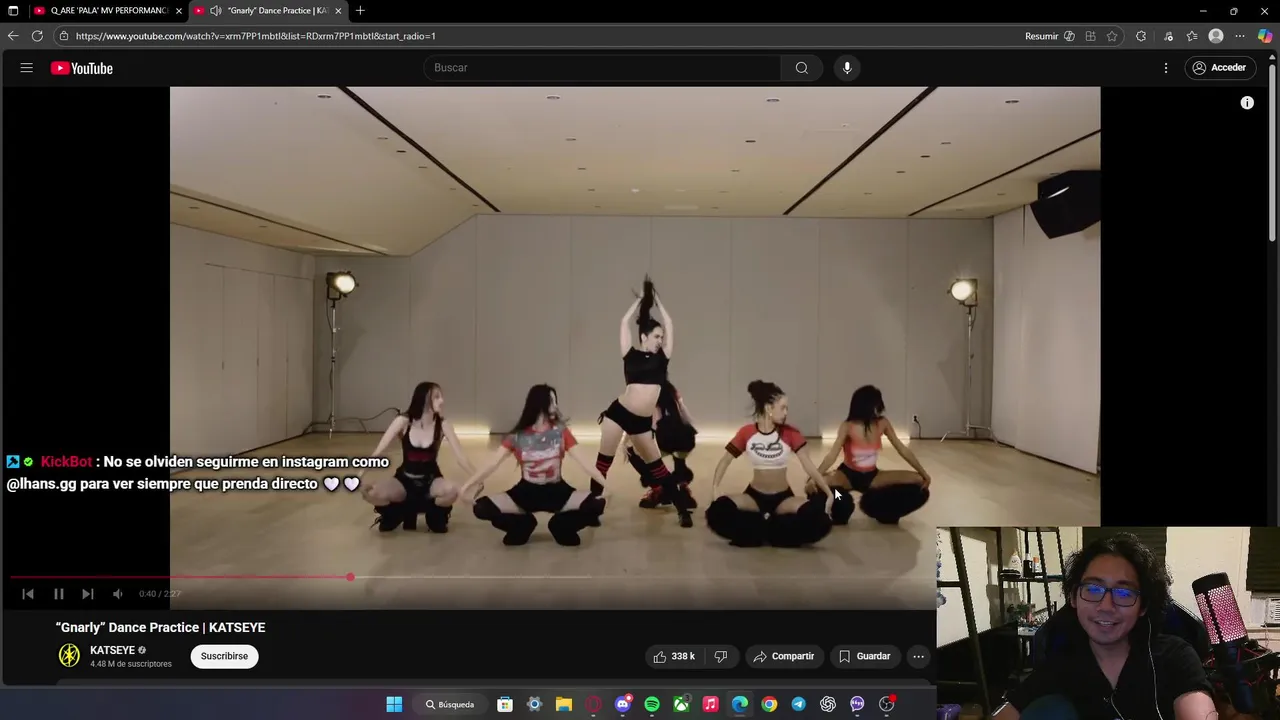The image size is (1280, 720).
Task: Click Resumir in the address bar
Action: (x=1041, y=36)
